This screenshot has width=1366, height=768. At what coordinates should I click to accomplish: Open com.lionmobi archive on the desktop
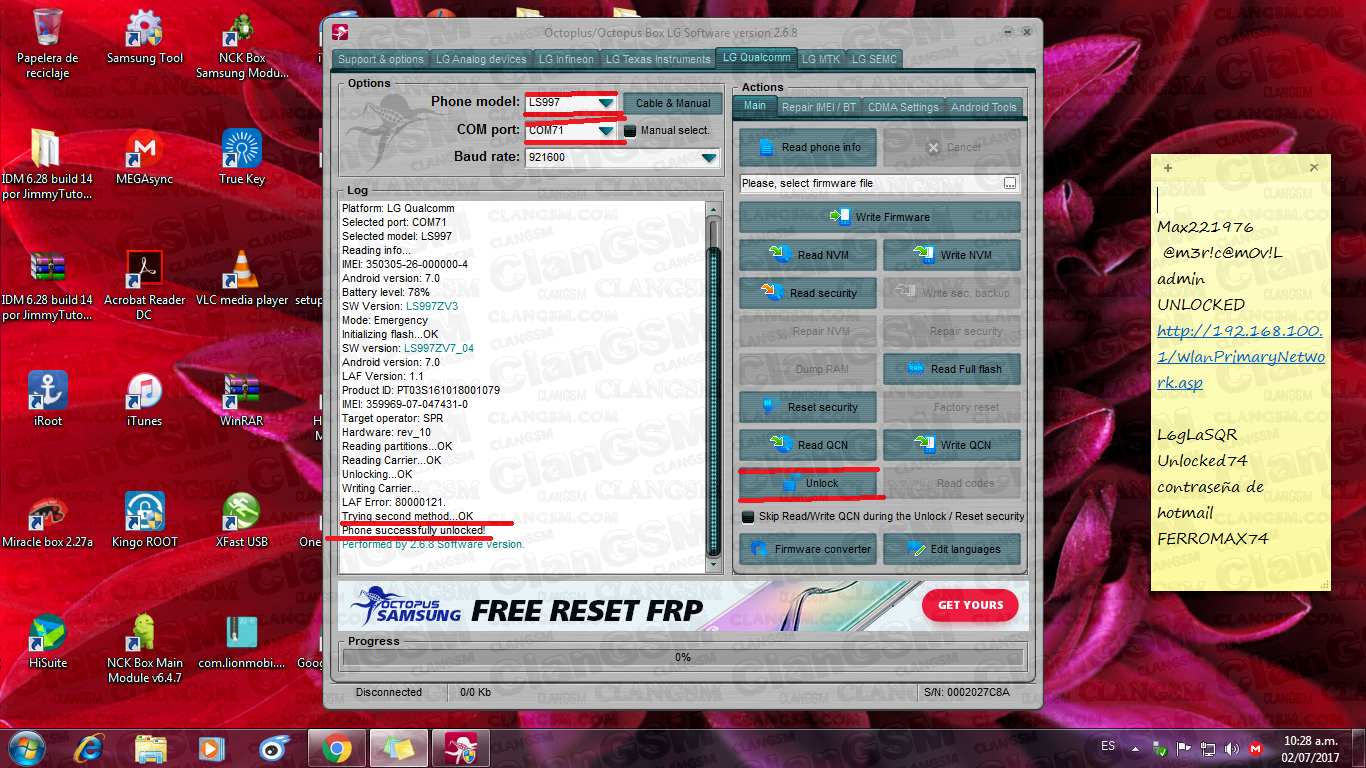coord(241,641)
